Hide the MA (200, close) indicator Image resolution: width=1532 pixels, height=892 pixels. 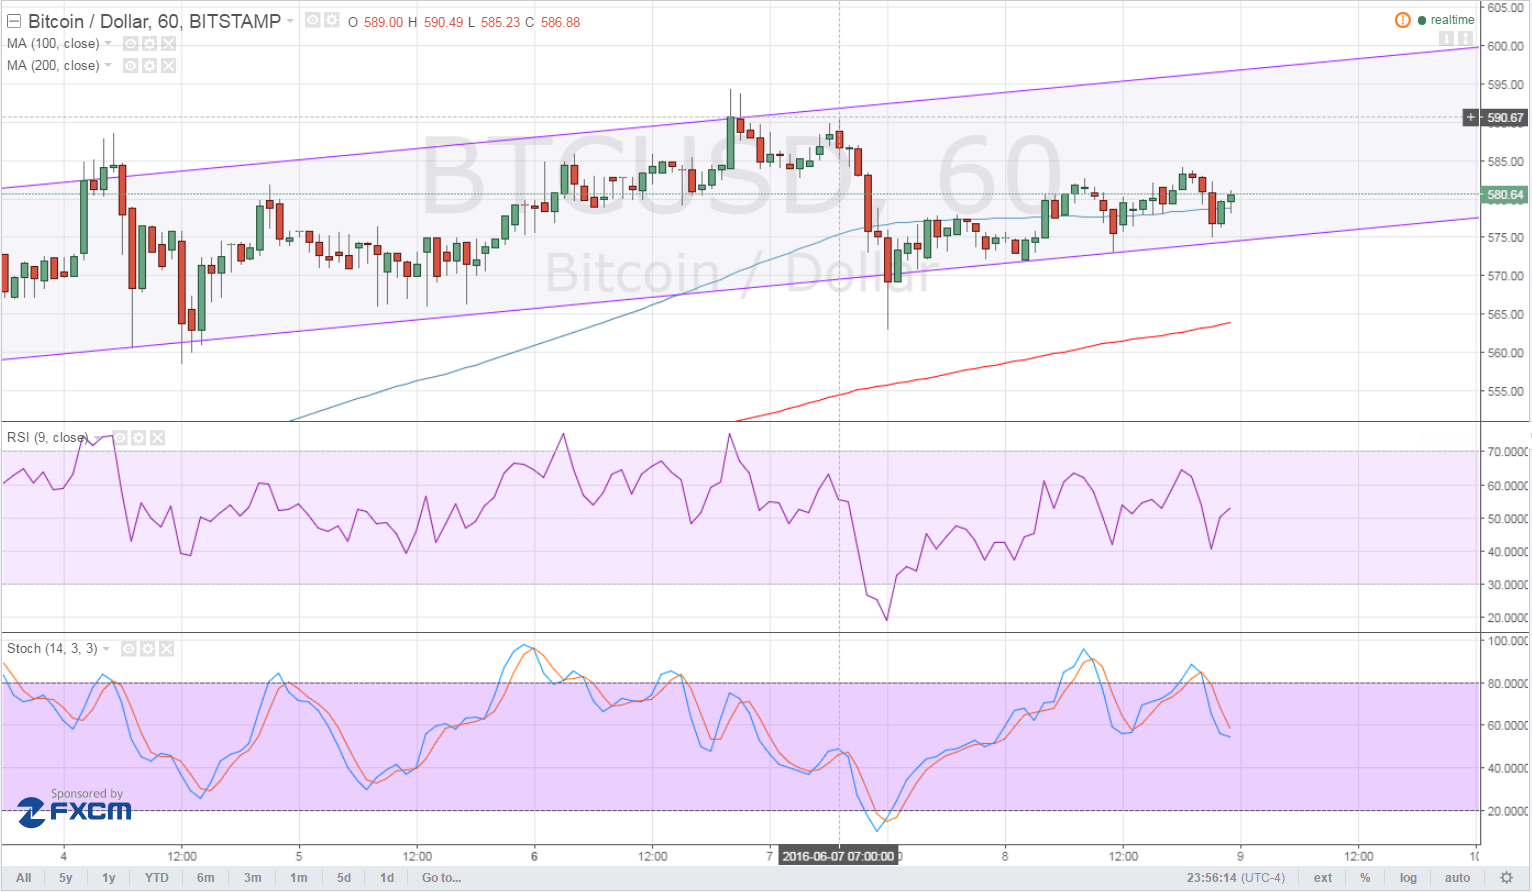pyautogui.click(x=130, y=66)
